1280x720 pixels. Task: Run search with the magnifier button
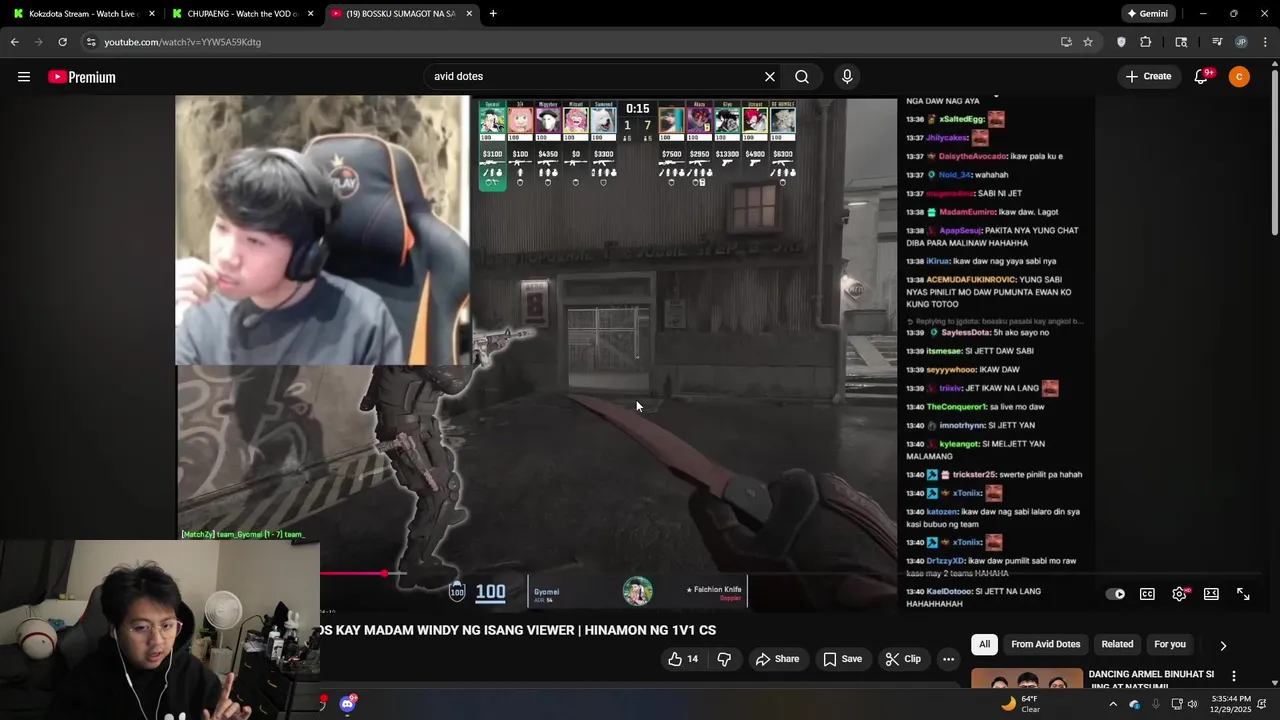[802, 77]
